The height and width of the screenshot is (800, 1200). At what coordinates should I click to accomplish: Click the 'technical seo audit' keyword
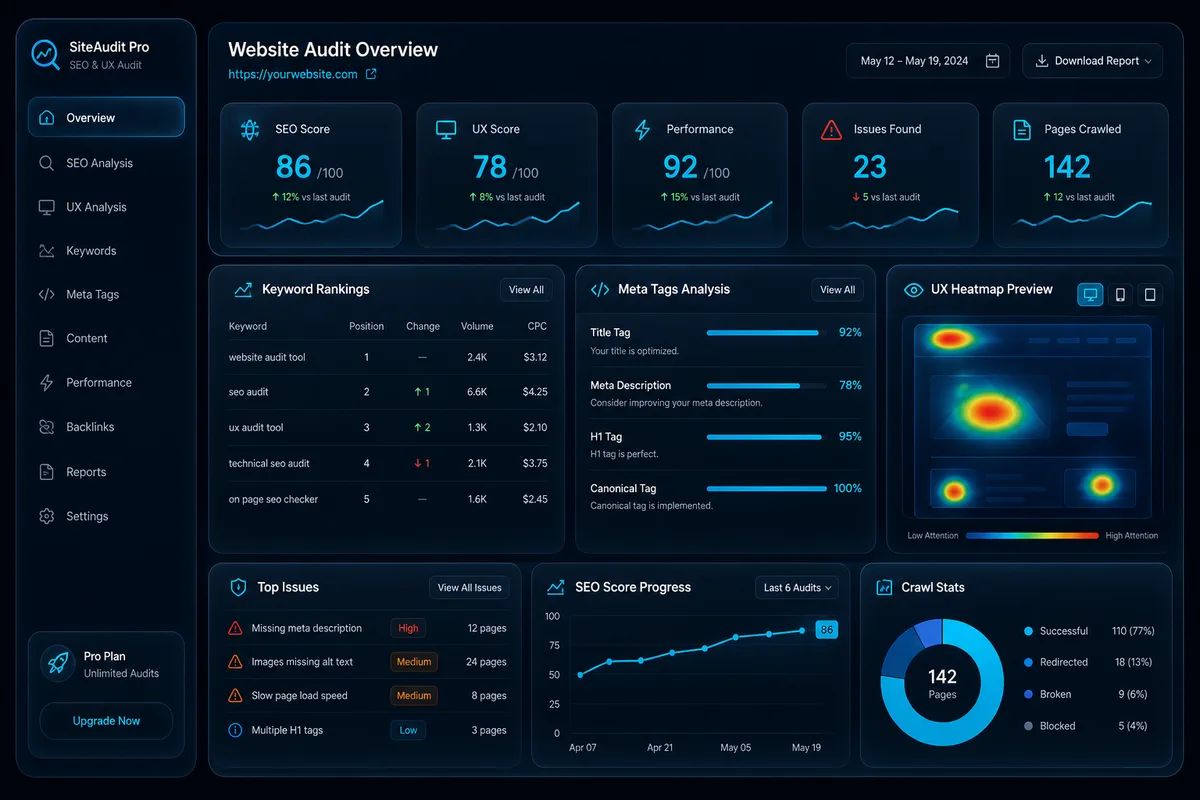coord(269,464)
